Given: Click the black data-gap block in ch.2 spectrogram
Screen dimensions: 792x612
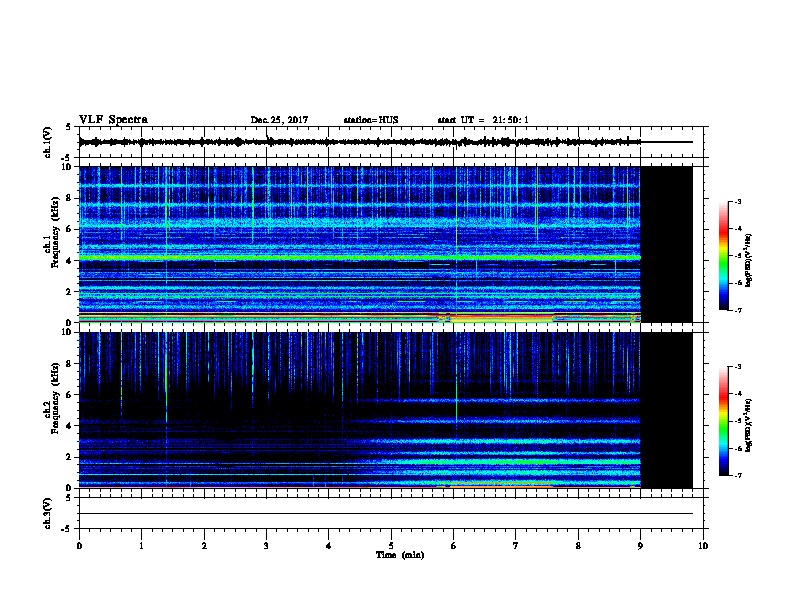Looking at the screenshot, I should click(666, 410).
